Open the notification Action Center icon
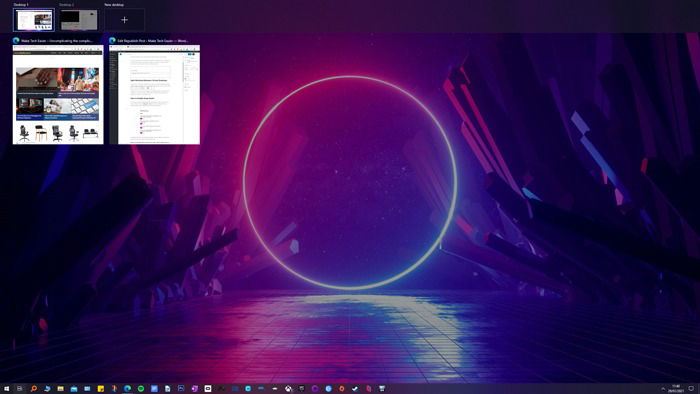 click(691, 389)
